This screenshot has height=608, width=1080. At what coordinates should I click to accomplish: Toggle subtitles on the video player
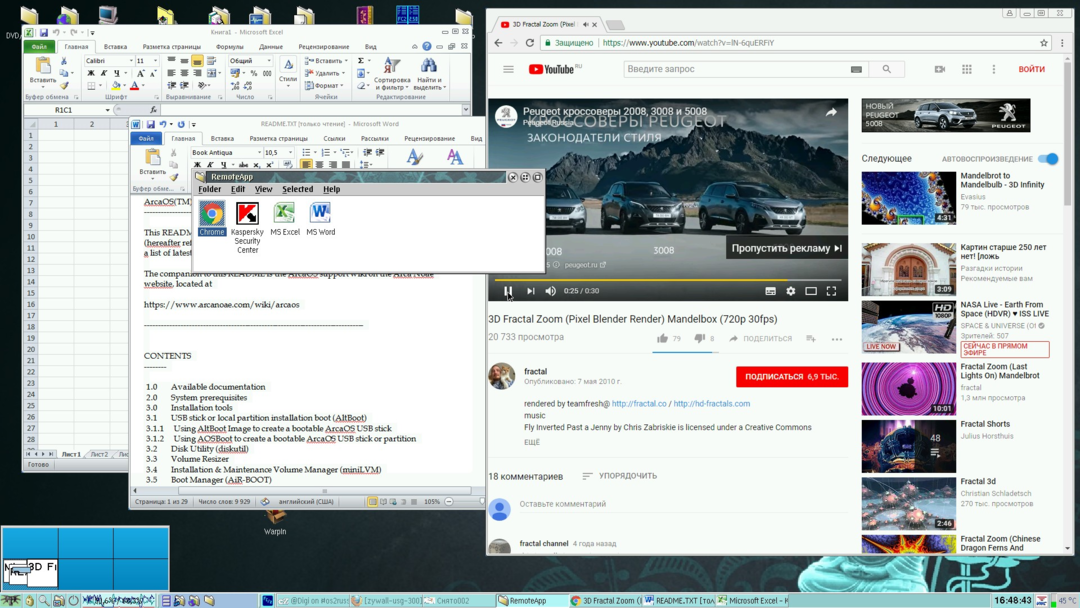[x=770, y=291]
